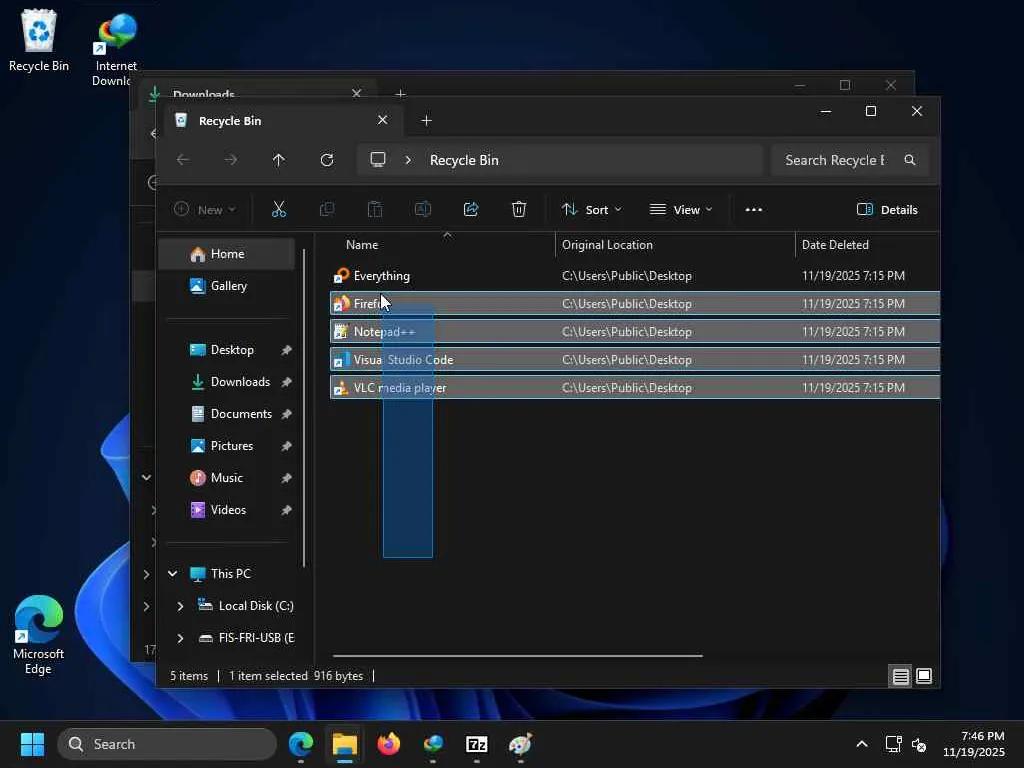The height and width of the screenshot is (768, 1024).
Task: Select the Everything file in the list
Action: tap(381, 276)
